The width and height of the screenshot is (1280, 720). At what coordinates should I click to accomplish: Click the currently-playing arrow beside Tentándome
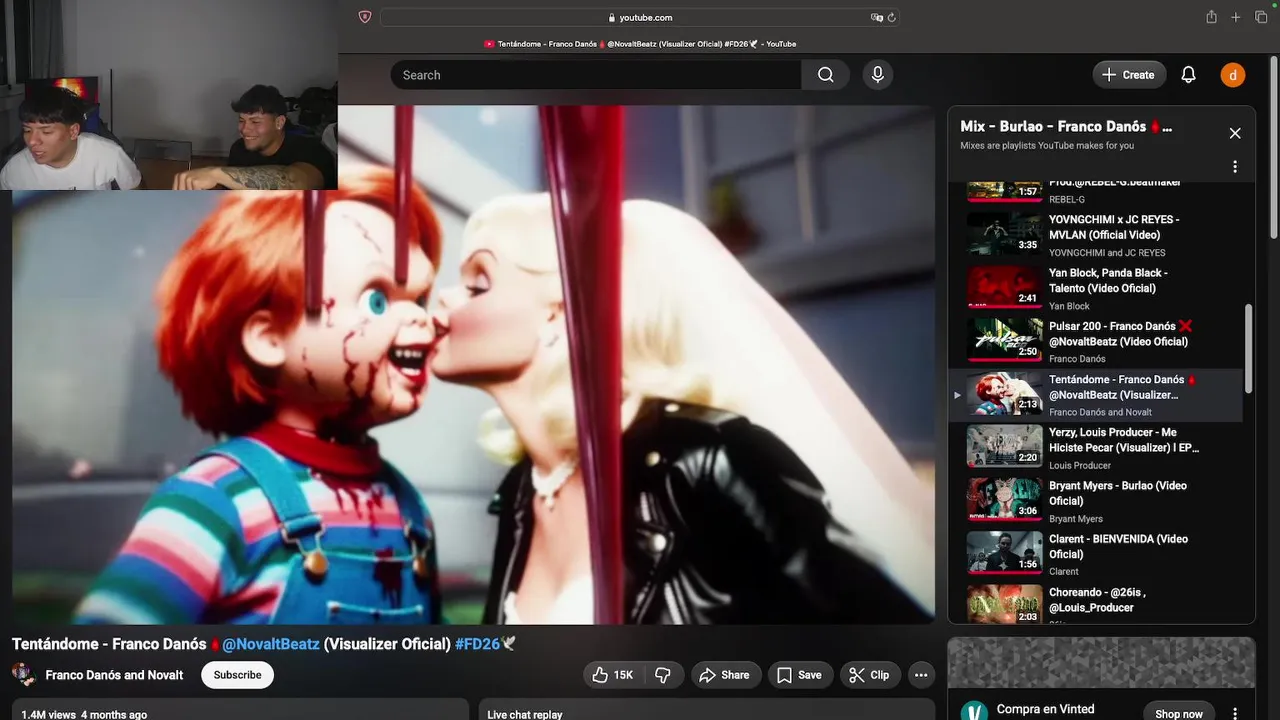click(x=957, y=395)
